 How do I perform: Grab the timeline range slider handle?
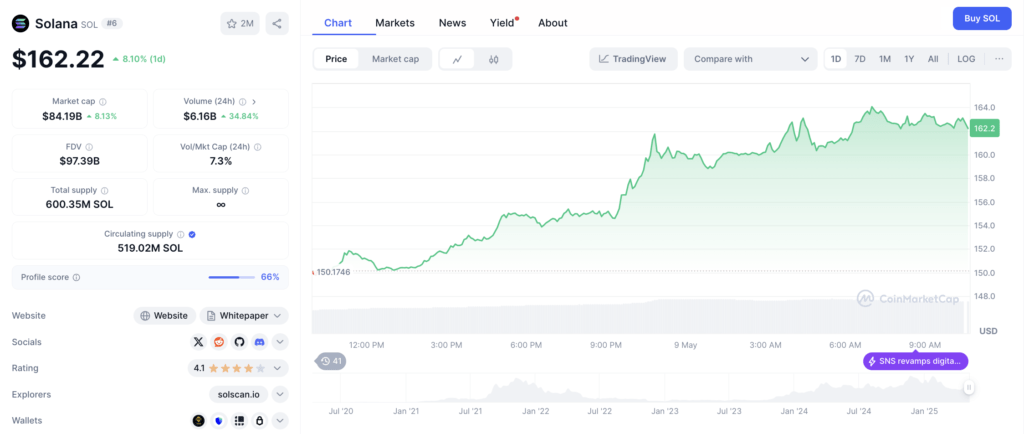969,388
